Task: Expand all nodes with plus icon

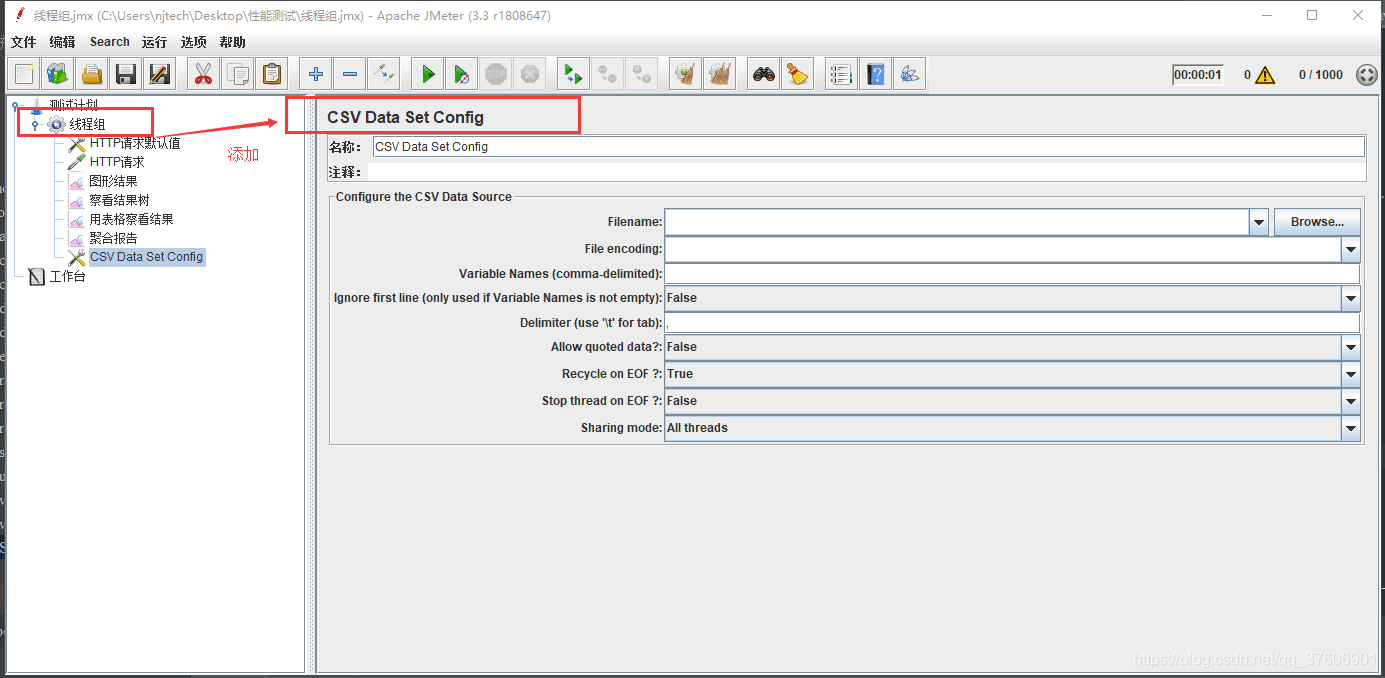Action: 316,74
